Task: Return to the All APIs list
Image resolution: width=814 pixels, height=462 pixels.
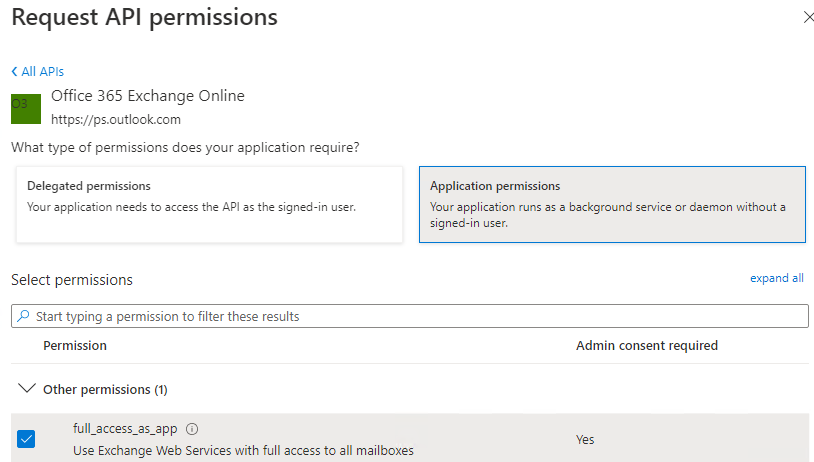Action: 42,72
